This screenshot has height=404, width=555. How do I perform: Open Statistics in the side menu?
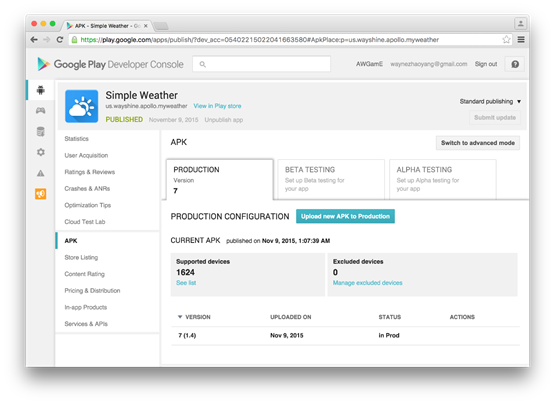point(76,139)
